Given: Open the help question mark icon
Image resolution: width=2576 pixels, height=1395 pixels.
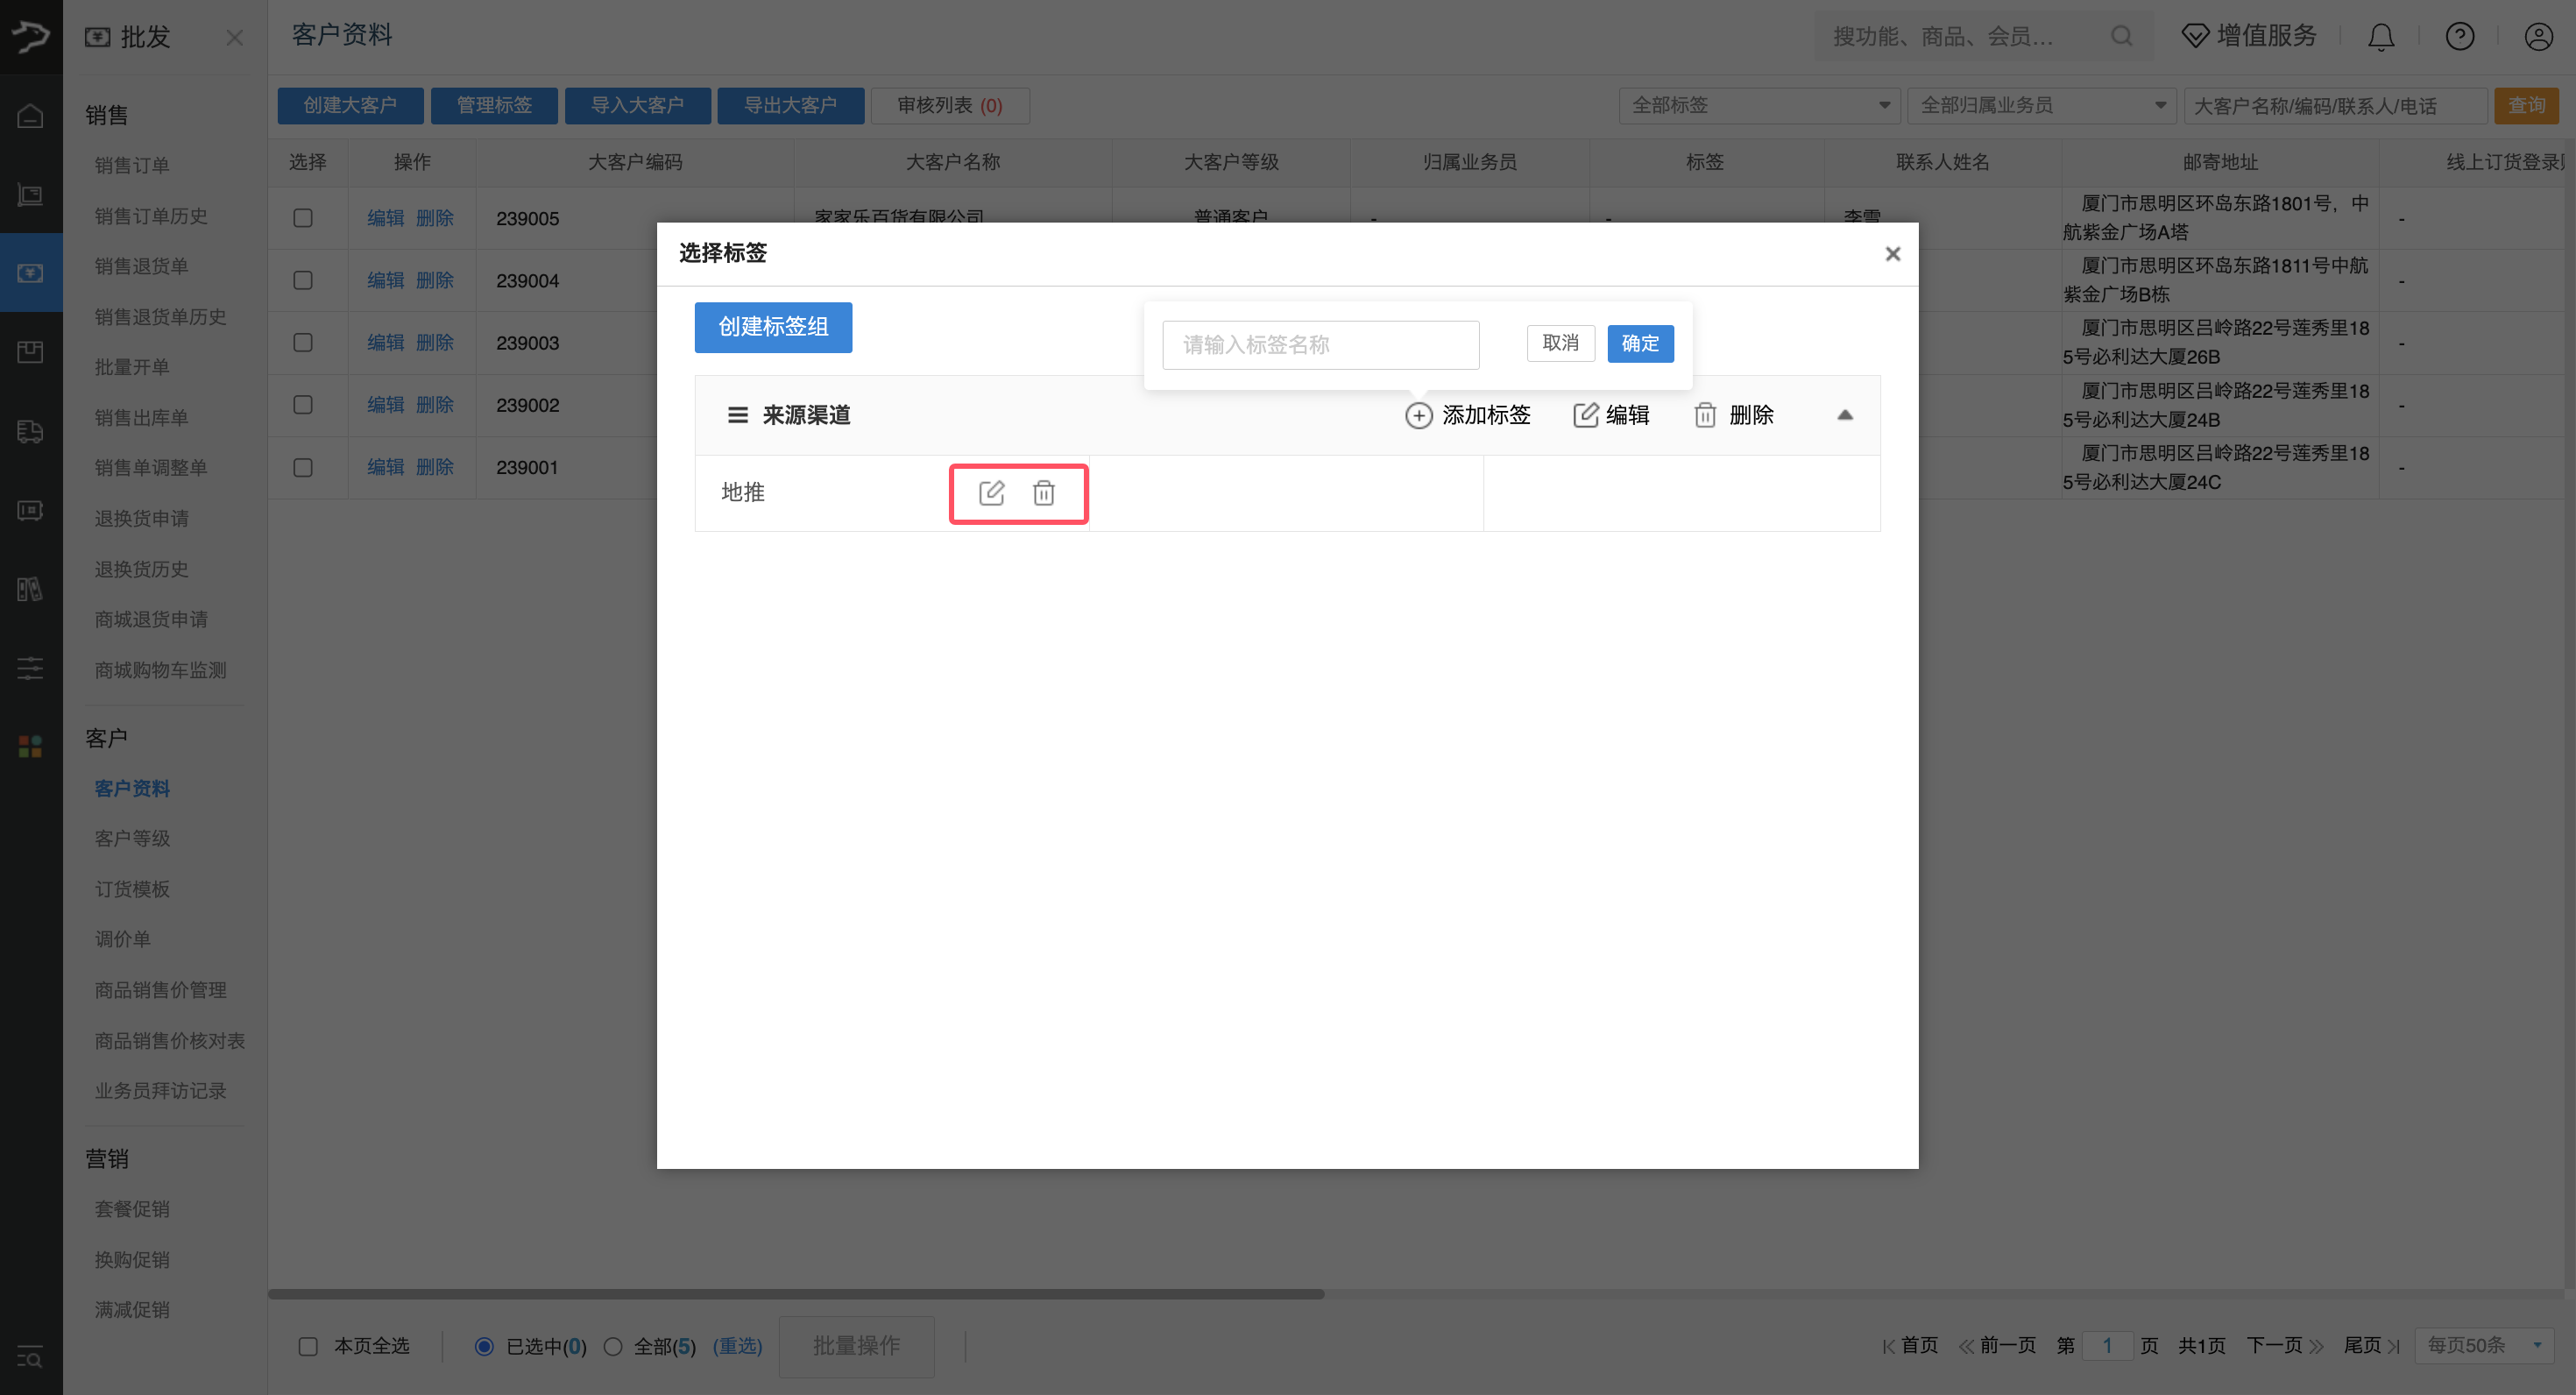Looking at the screenshot, I should 2459,37.
